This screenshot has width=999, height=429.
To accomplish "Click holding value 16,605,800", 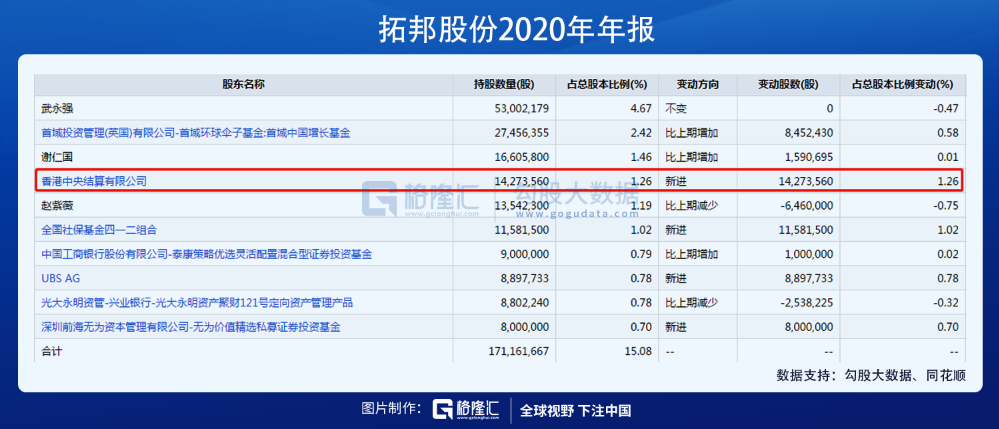I will 521,157.
